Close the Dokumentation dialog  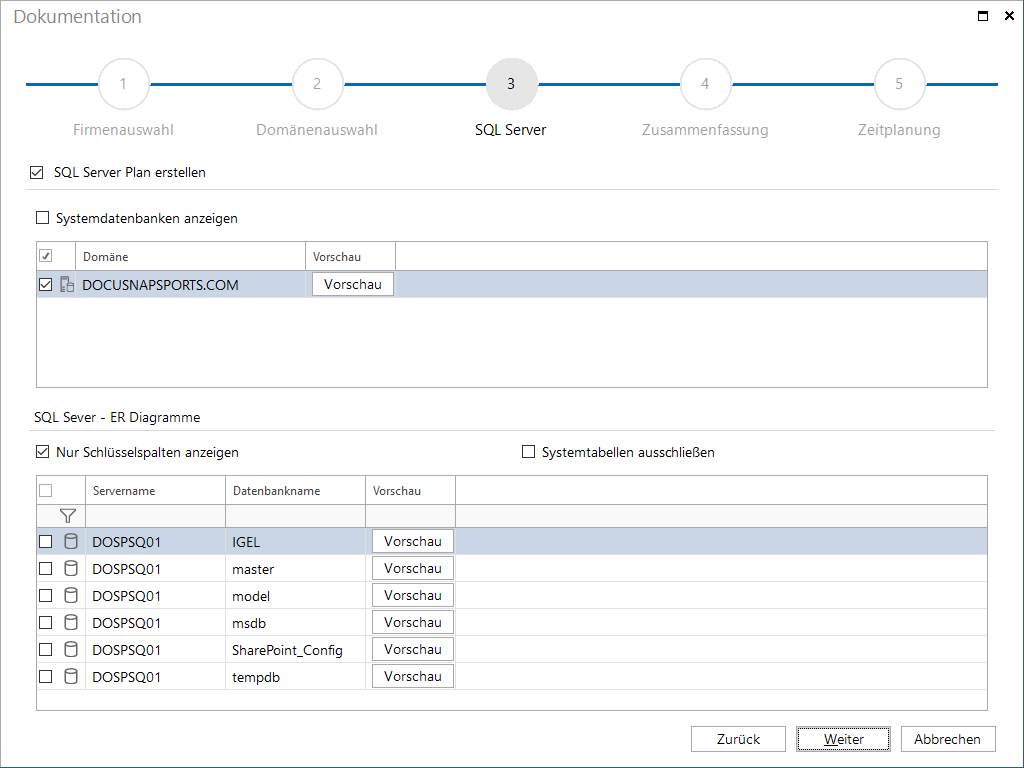(x=1009, y=16)
